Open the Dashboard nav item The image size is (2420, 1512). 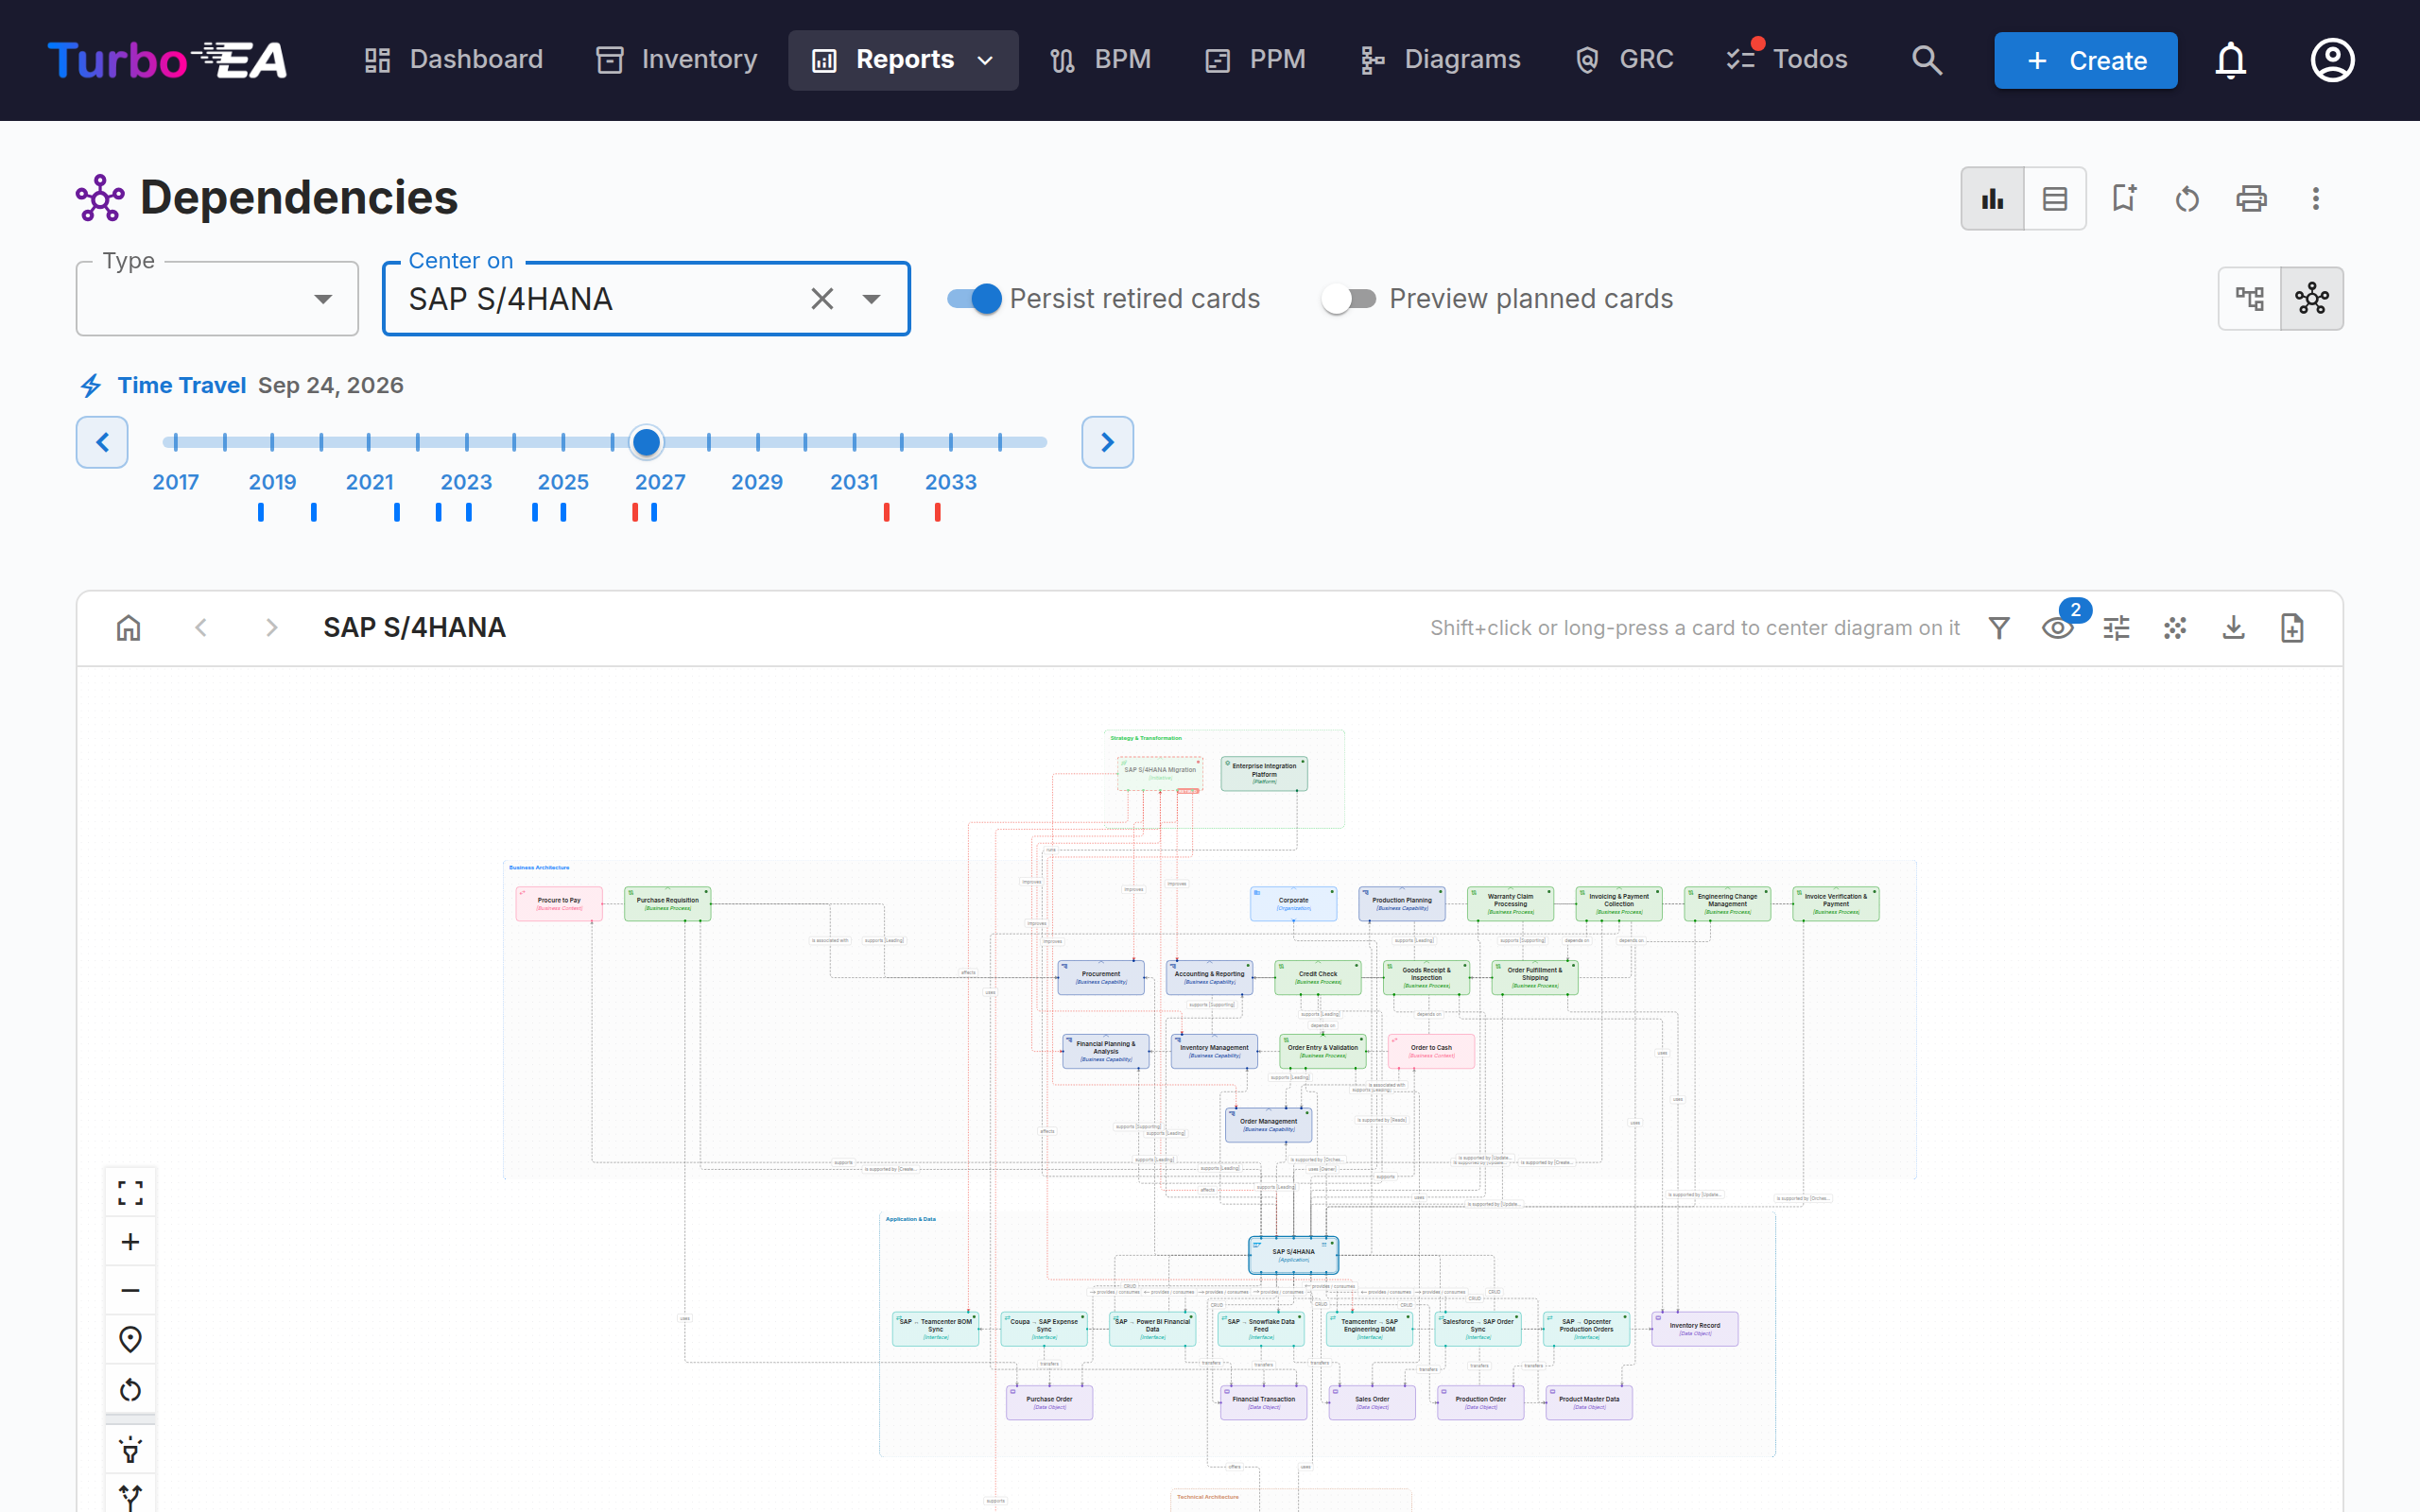point(453,60)
